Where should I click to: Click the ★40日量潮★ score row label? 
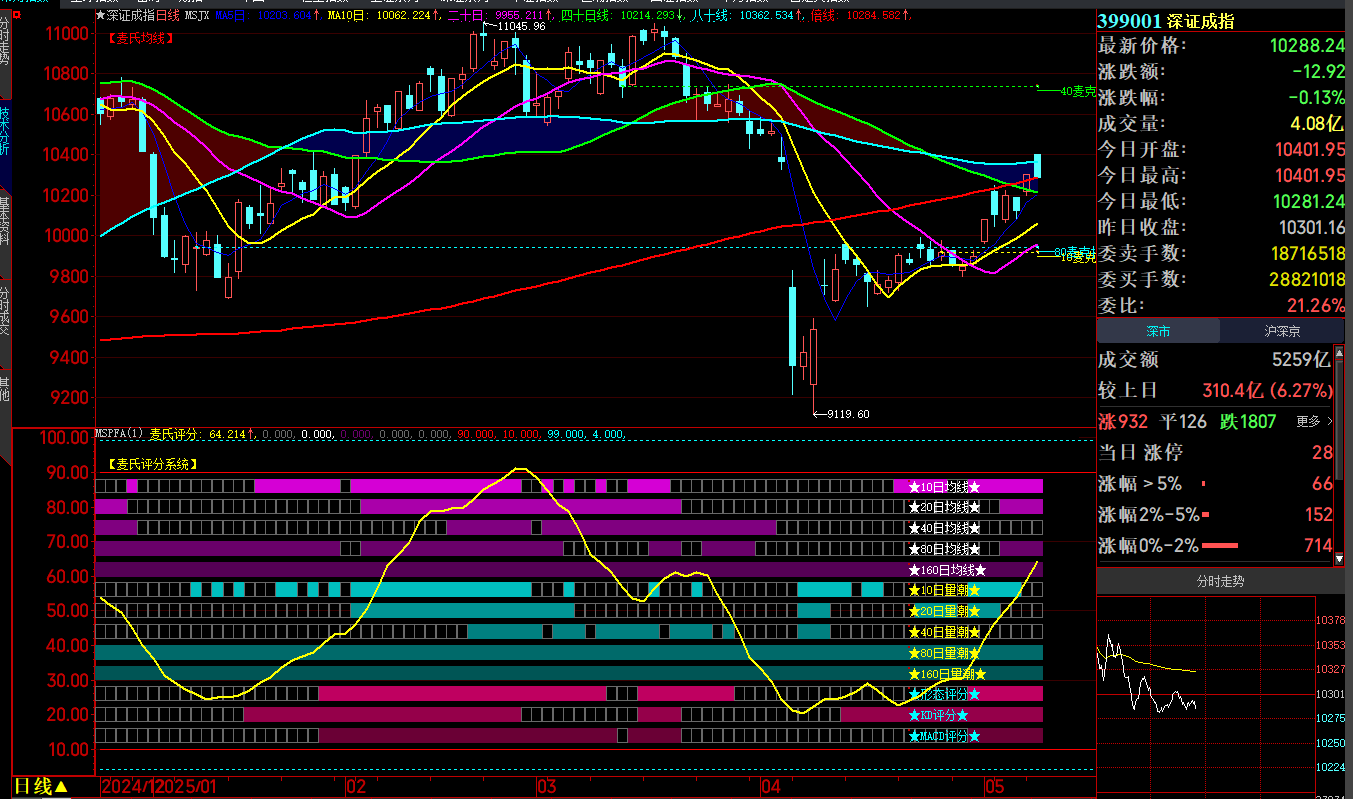[943, 632]
